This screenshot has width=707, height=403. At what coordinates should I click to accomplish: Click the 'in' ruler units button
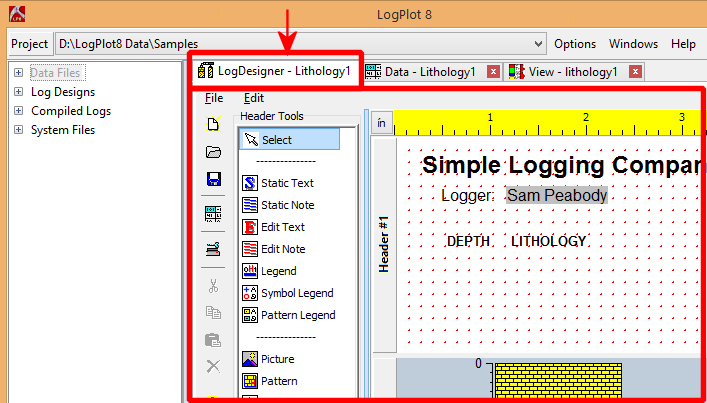pyautogui.click(x=382, y=123)
